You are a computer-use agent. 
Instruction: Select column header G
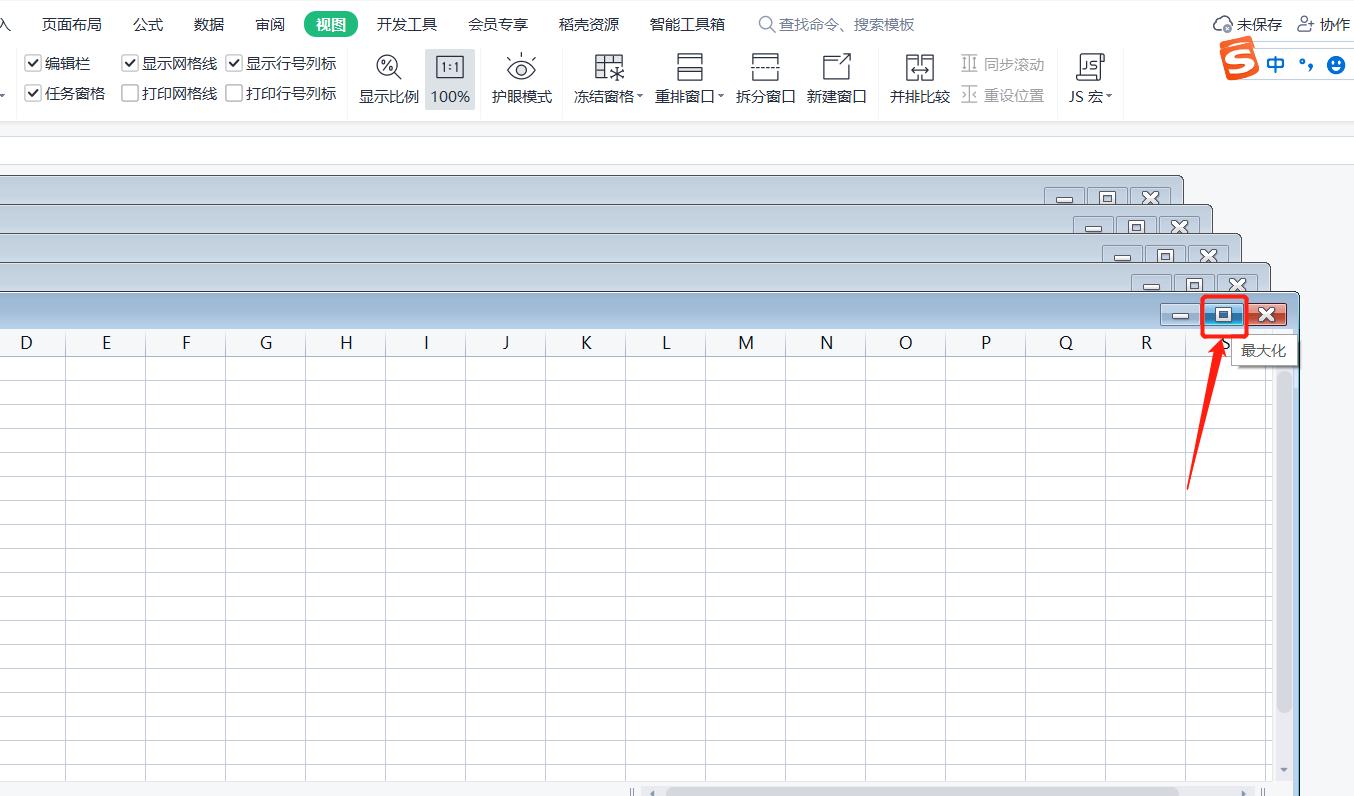pos(266,343)
